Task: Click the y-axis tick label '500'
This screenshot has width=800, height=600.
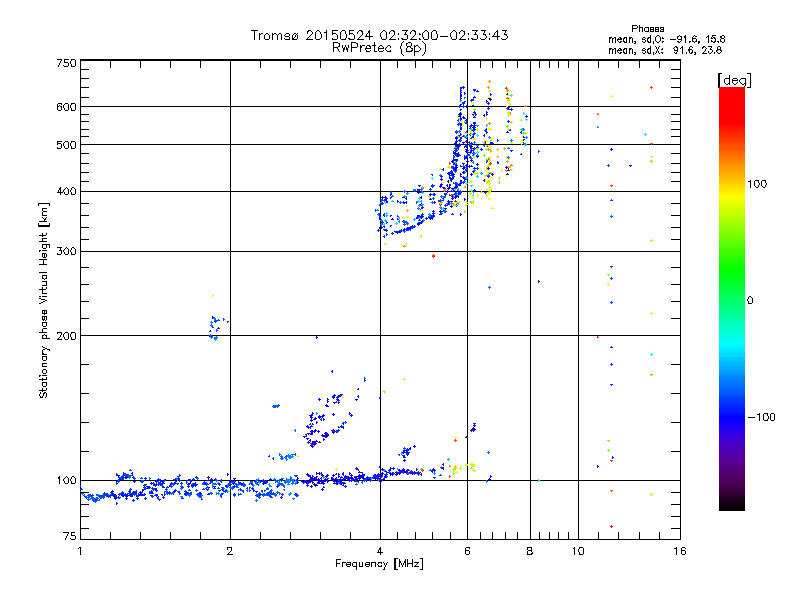Action: coord(66,145)
